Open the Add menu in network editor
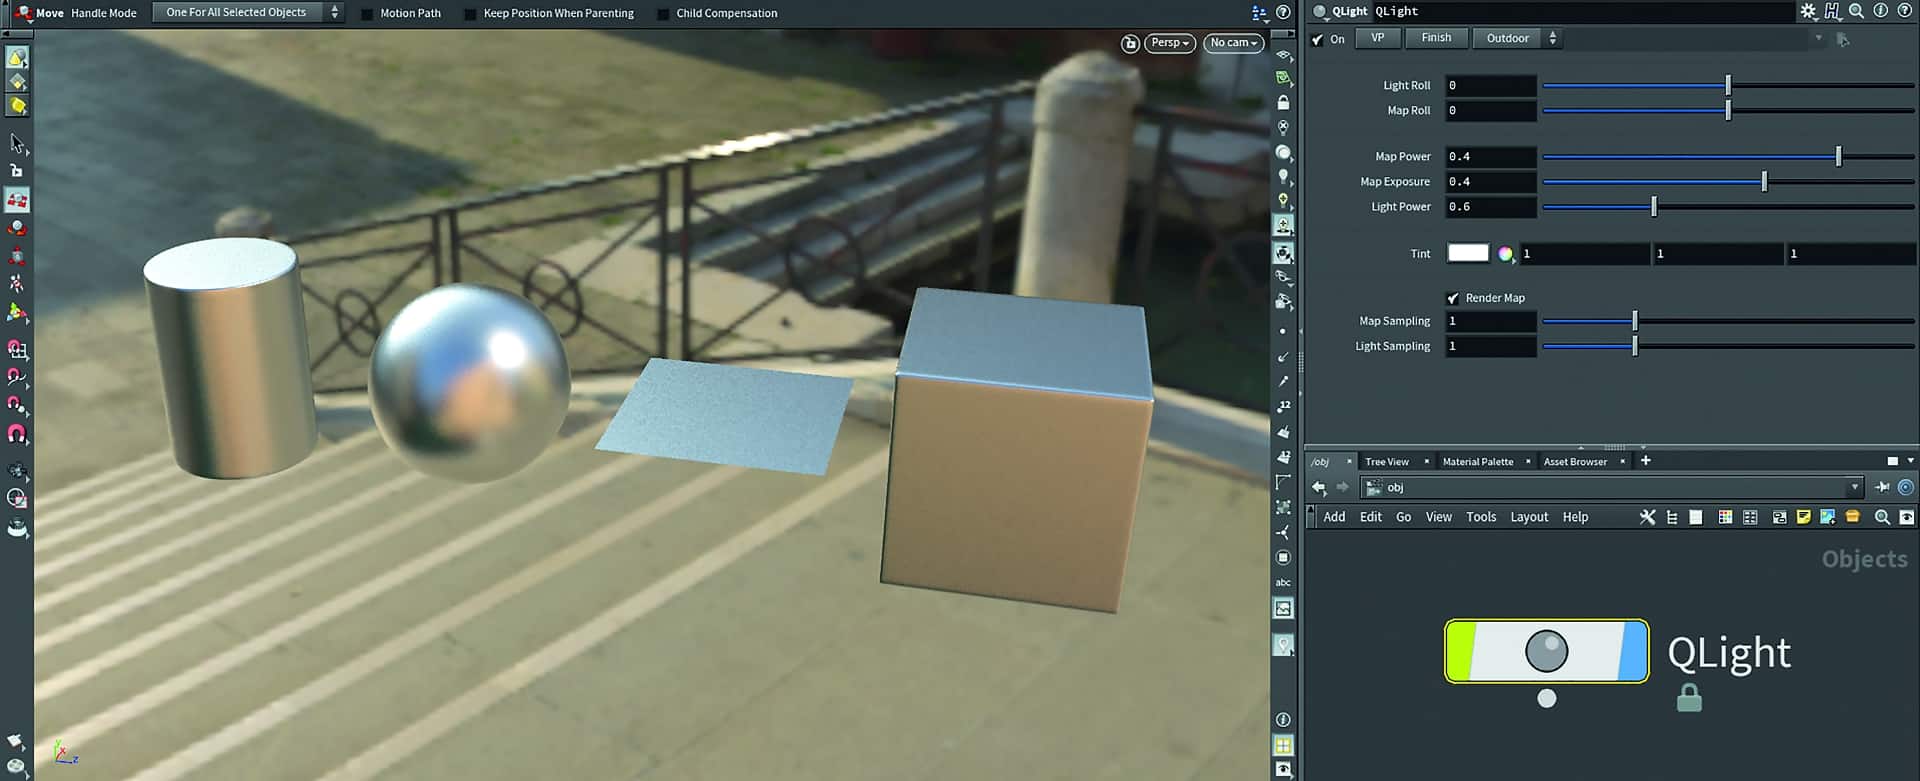 (1334, 517)
